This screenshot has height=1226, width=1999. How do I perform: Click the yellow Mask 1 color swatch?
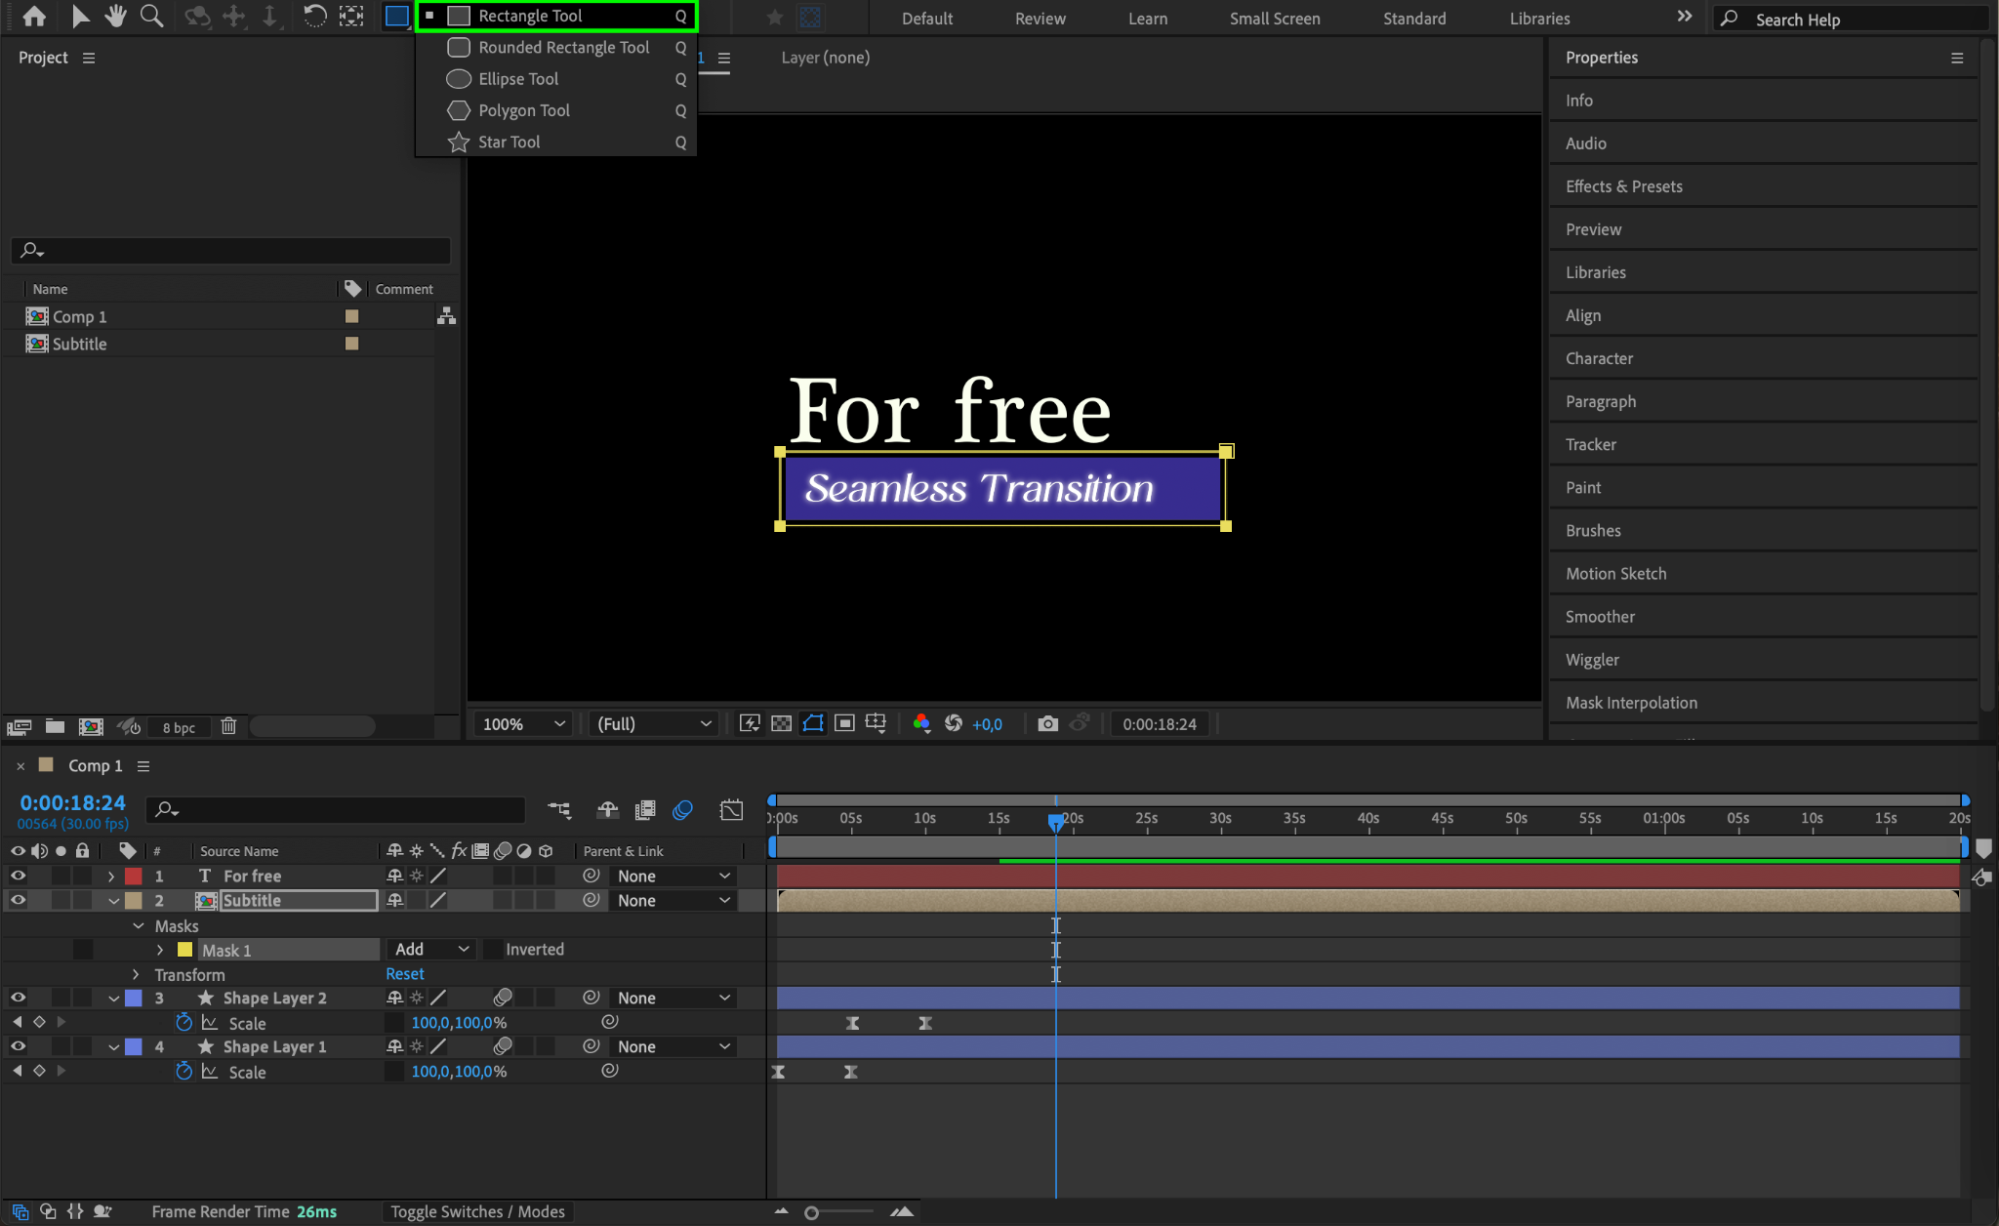(185, 949)
